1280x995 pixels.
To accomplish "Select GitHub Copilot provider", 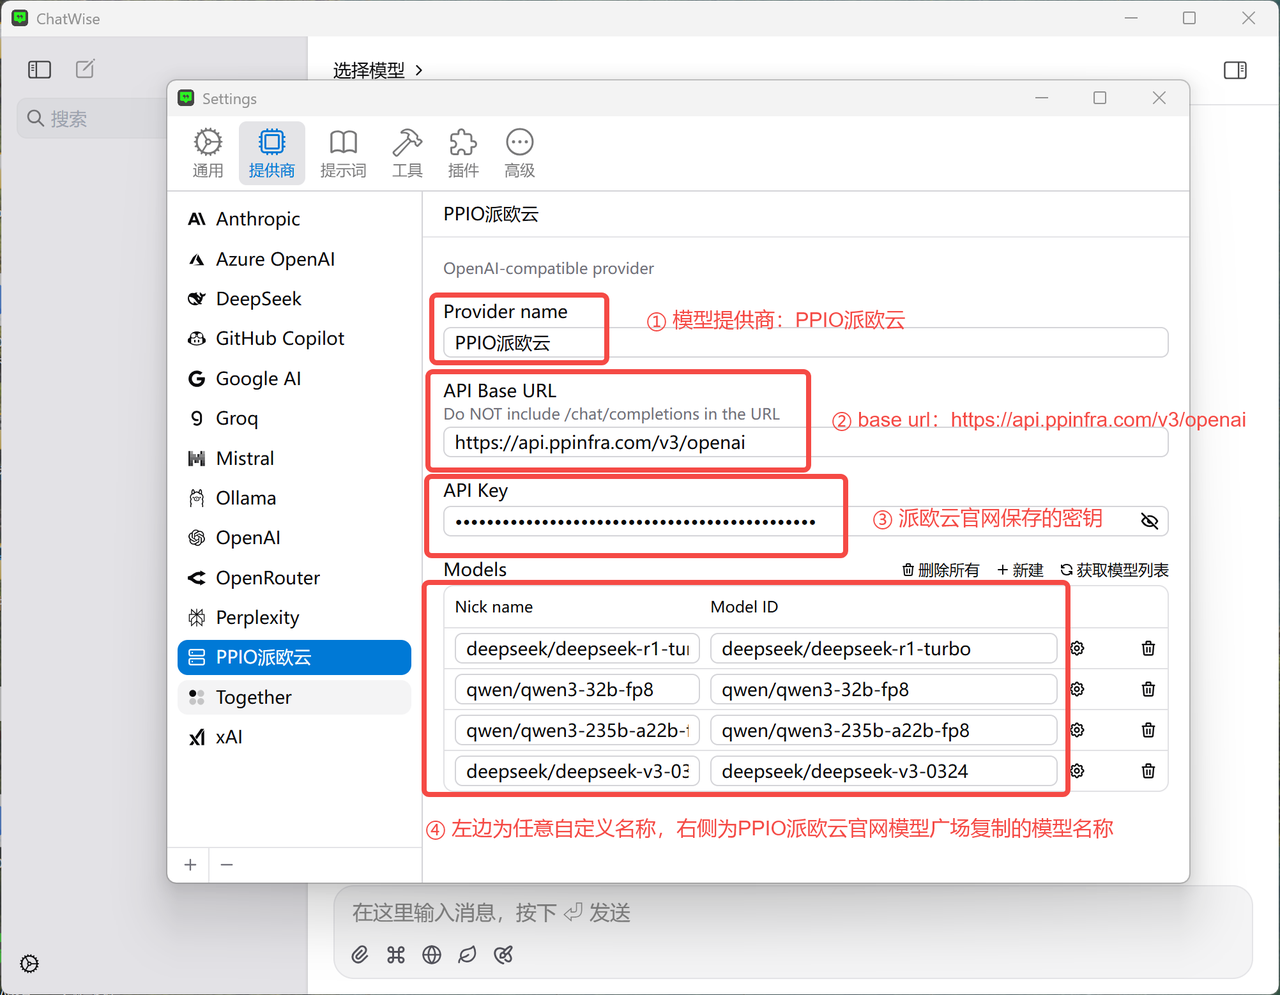I will 294,339.
